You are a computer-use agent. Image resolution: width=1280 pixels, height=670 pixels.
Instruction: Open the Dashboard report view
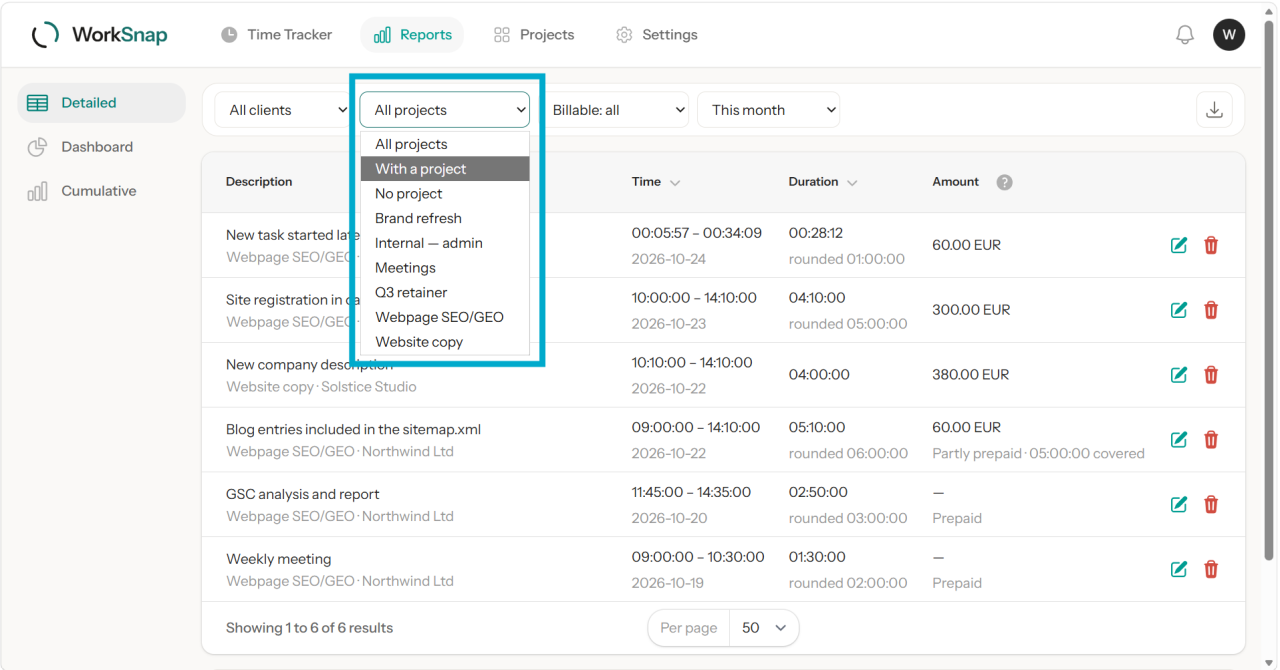click(101, 147)
